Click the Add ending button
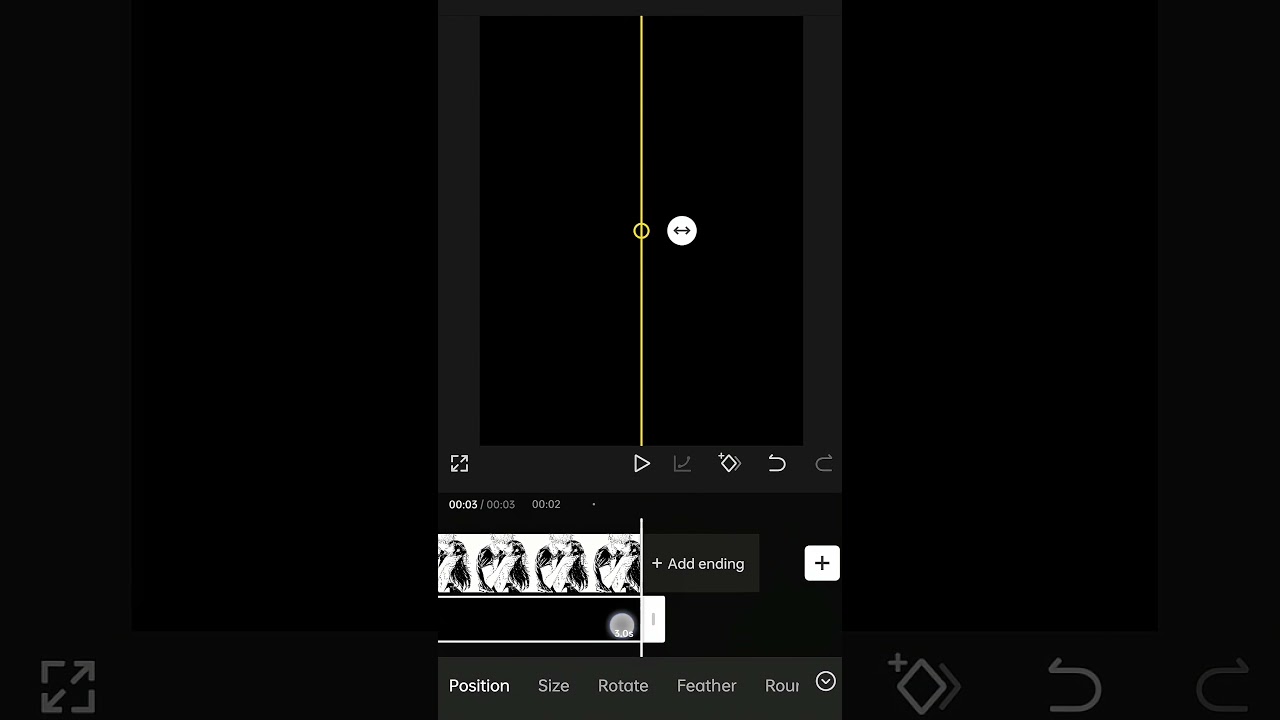 pos(698,564)
